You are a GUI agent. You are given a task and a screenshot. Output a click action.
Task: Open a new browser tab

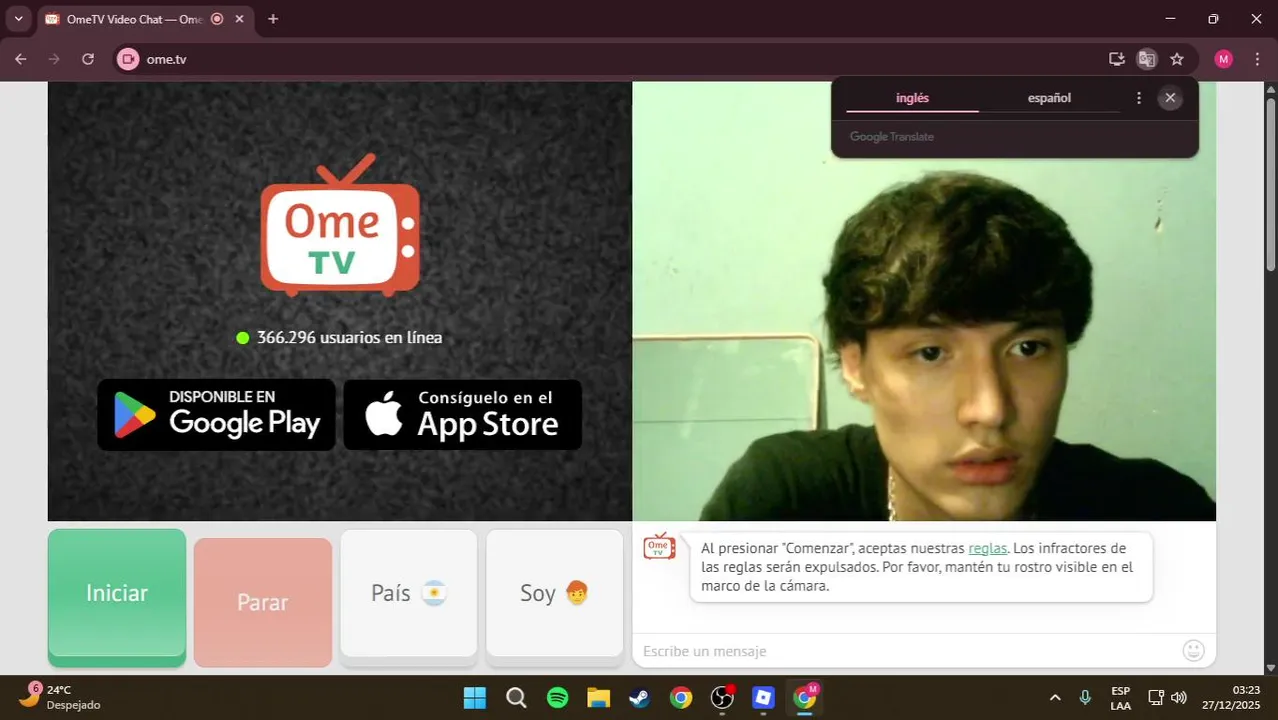[273, 19]
